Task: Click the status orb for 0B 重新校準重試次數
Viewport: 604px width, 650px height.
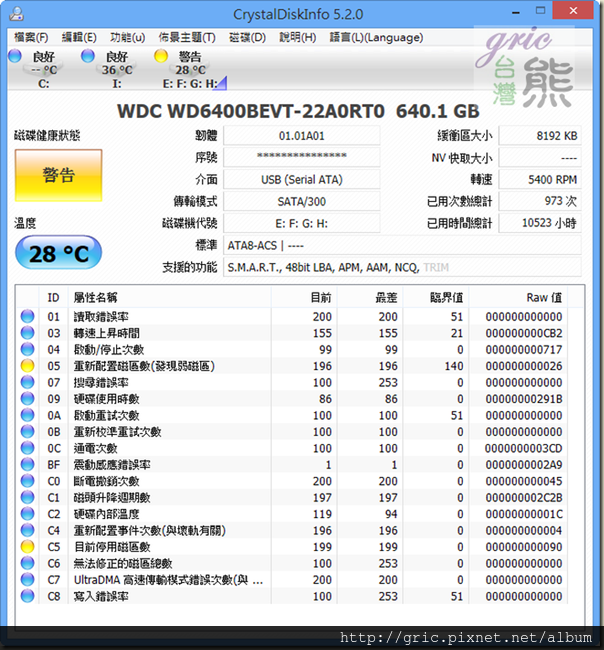Action: (27, 432)
